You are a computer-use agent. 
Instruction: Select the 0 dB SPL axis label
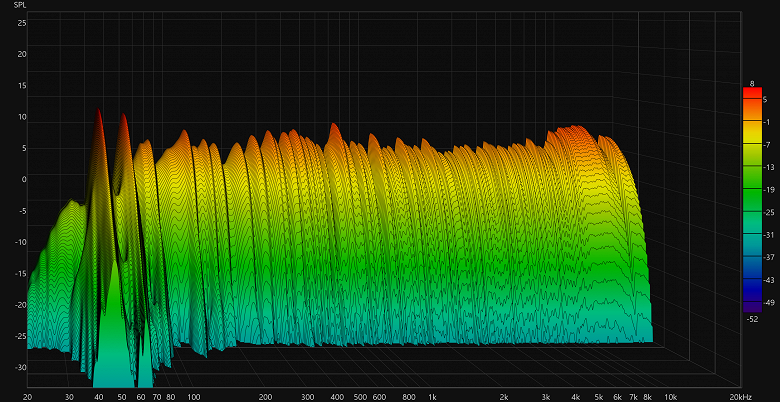tap(24, 179)
